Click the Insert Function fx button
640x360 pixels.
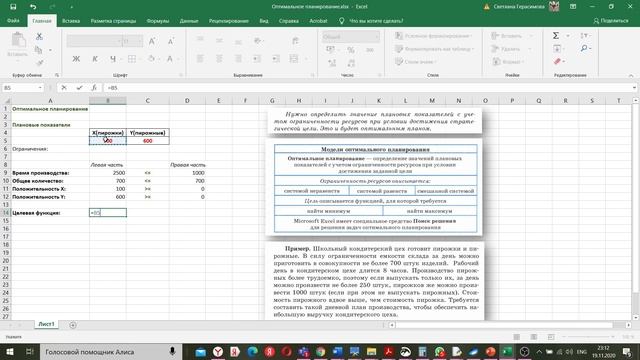(x=94, y=88)
